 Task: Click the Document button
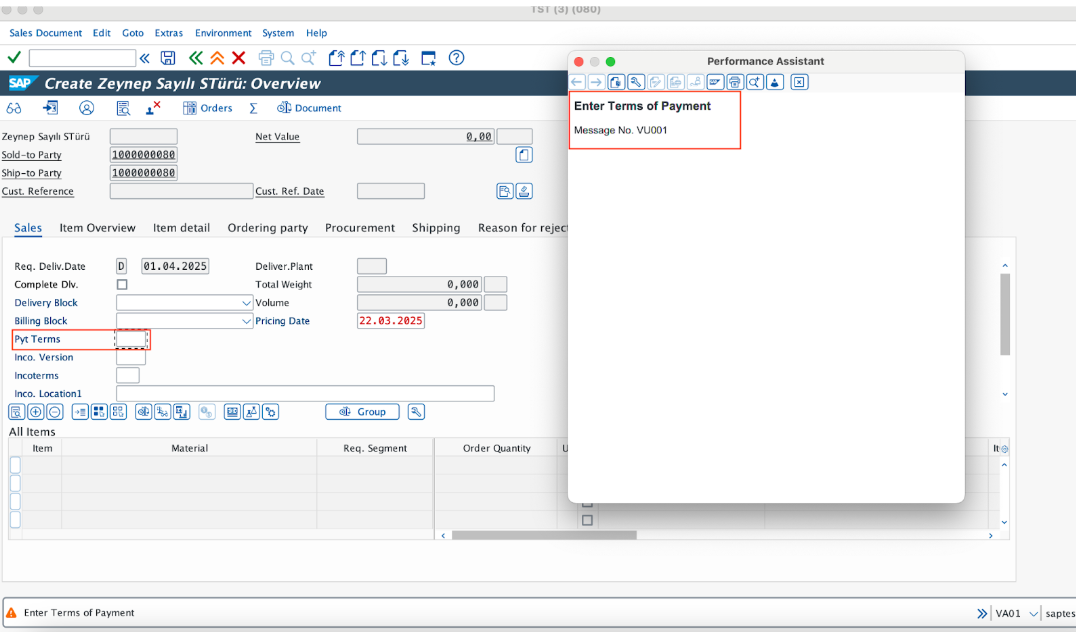[x=309, y=108]
